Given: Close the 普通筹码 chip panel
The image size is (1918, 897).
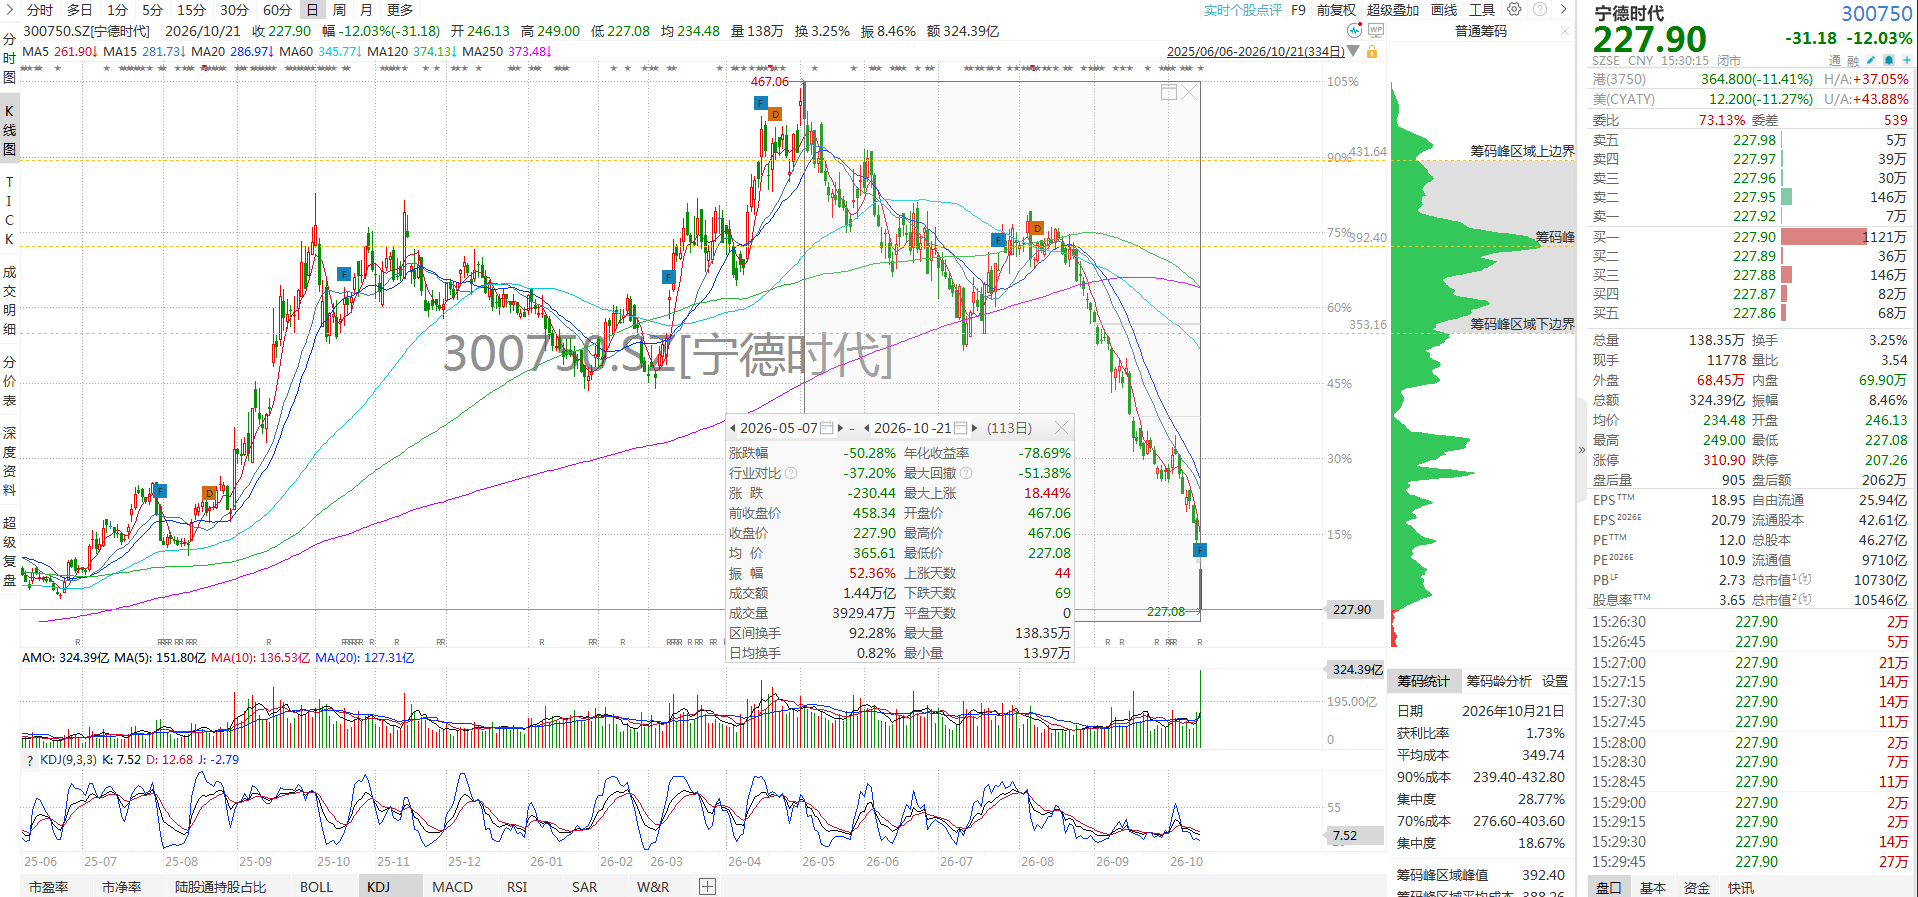Looking at the screenshot, I should pos(1565,32).
